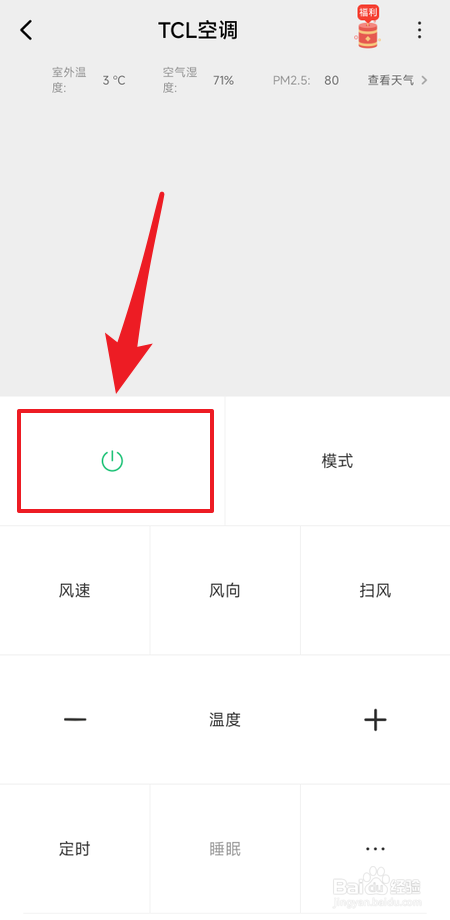Viewport: 450px width, 920px height.
Task: Adjust air direction with 风向
Action: pos(225,590)
